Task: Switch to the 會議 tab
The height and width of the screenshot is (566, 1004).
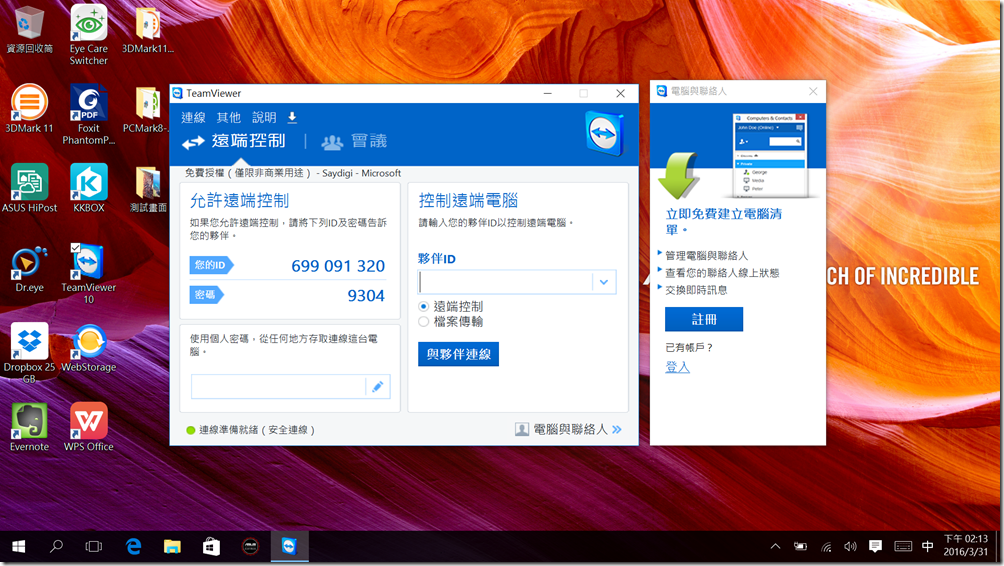Action: 353,141
